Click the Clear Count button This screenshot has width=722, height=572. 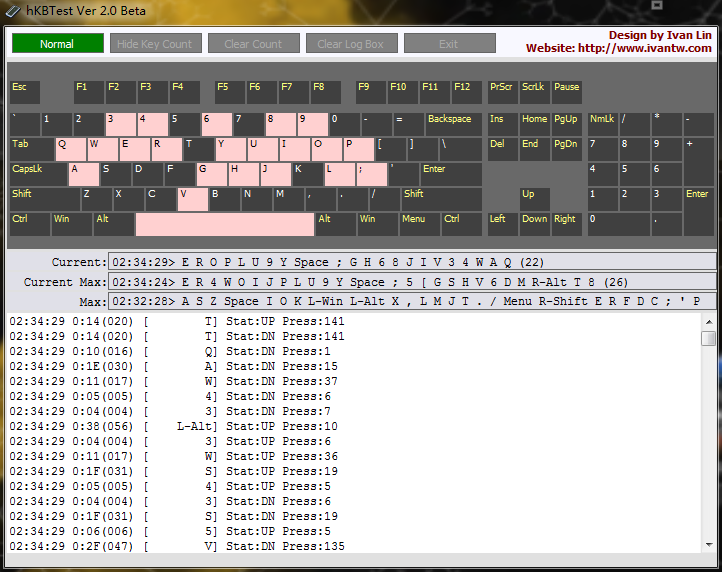253,44
